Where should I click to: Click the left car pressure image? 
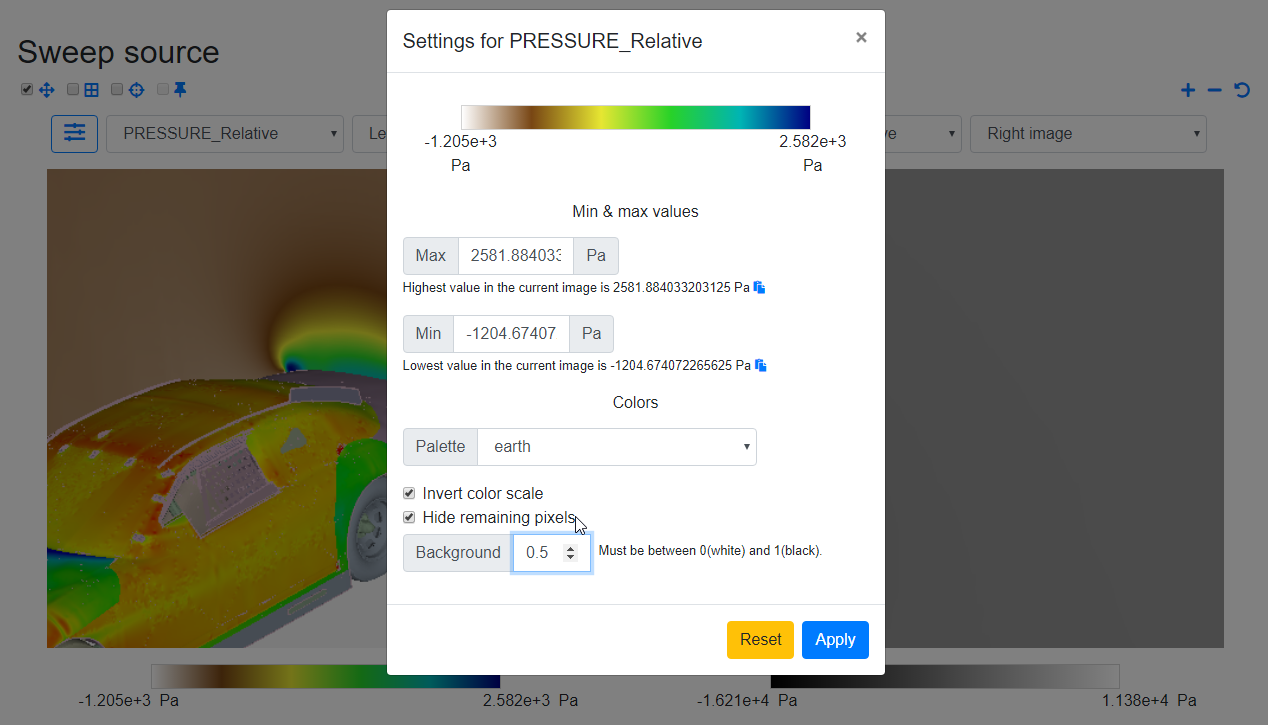coord(217,408)
